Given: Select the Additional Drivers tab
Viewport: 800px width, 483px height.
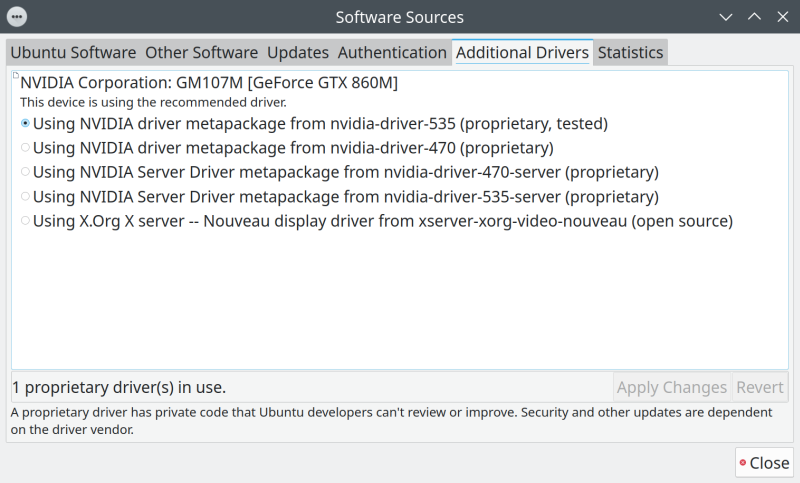Looking at the screenshot, I should pos(522,53).
